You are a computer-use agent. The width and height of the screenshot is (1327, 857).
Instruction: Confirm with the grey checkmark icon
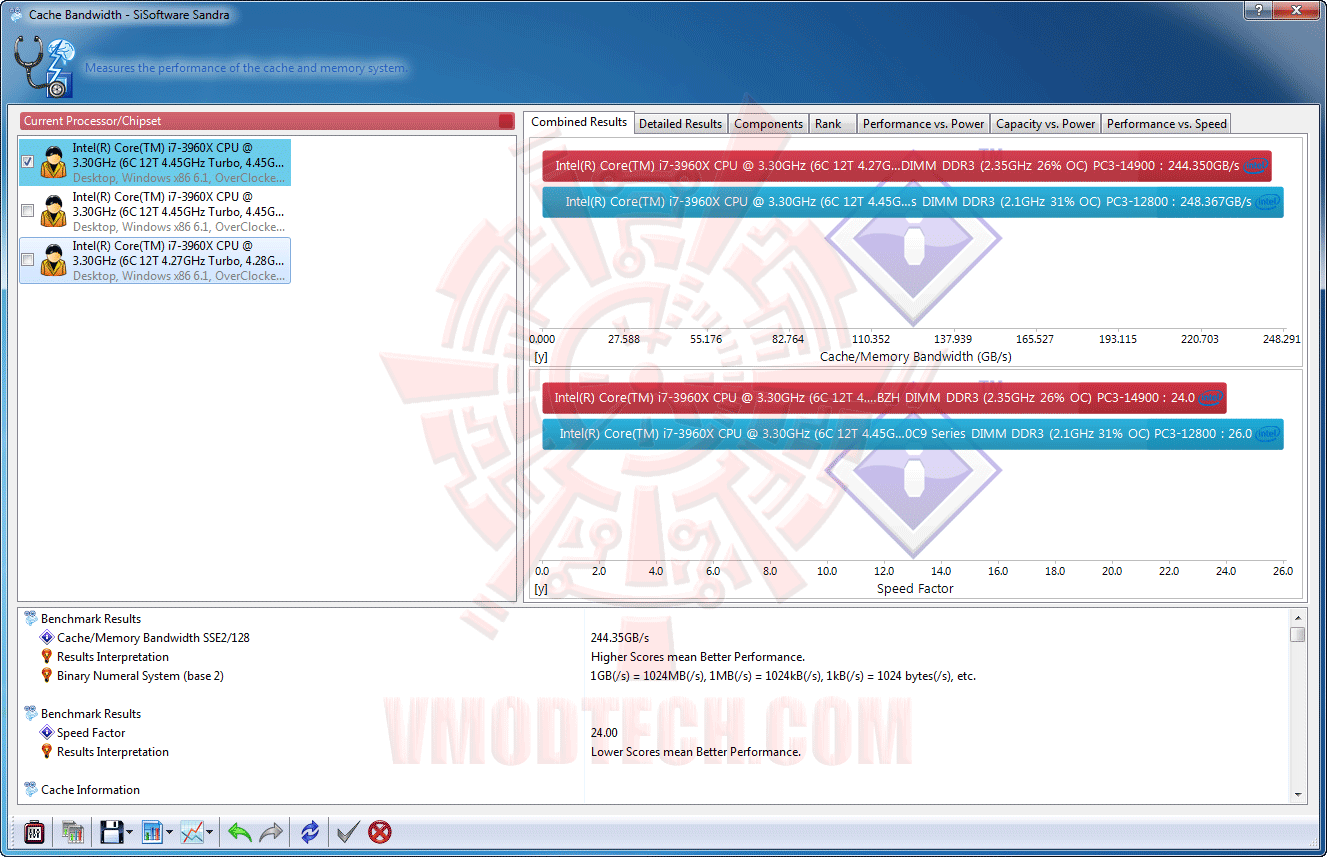click(347, 831)
